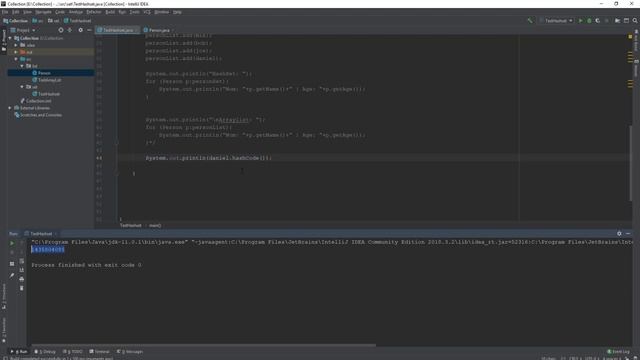The image size is (640, 360).
Task: Click the horizontal scrollbar of Run console
Action: click(203, 345)
